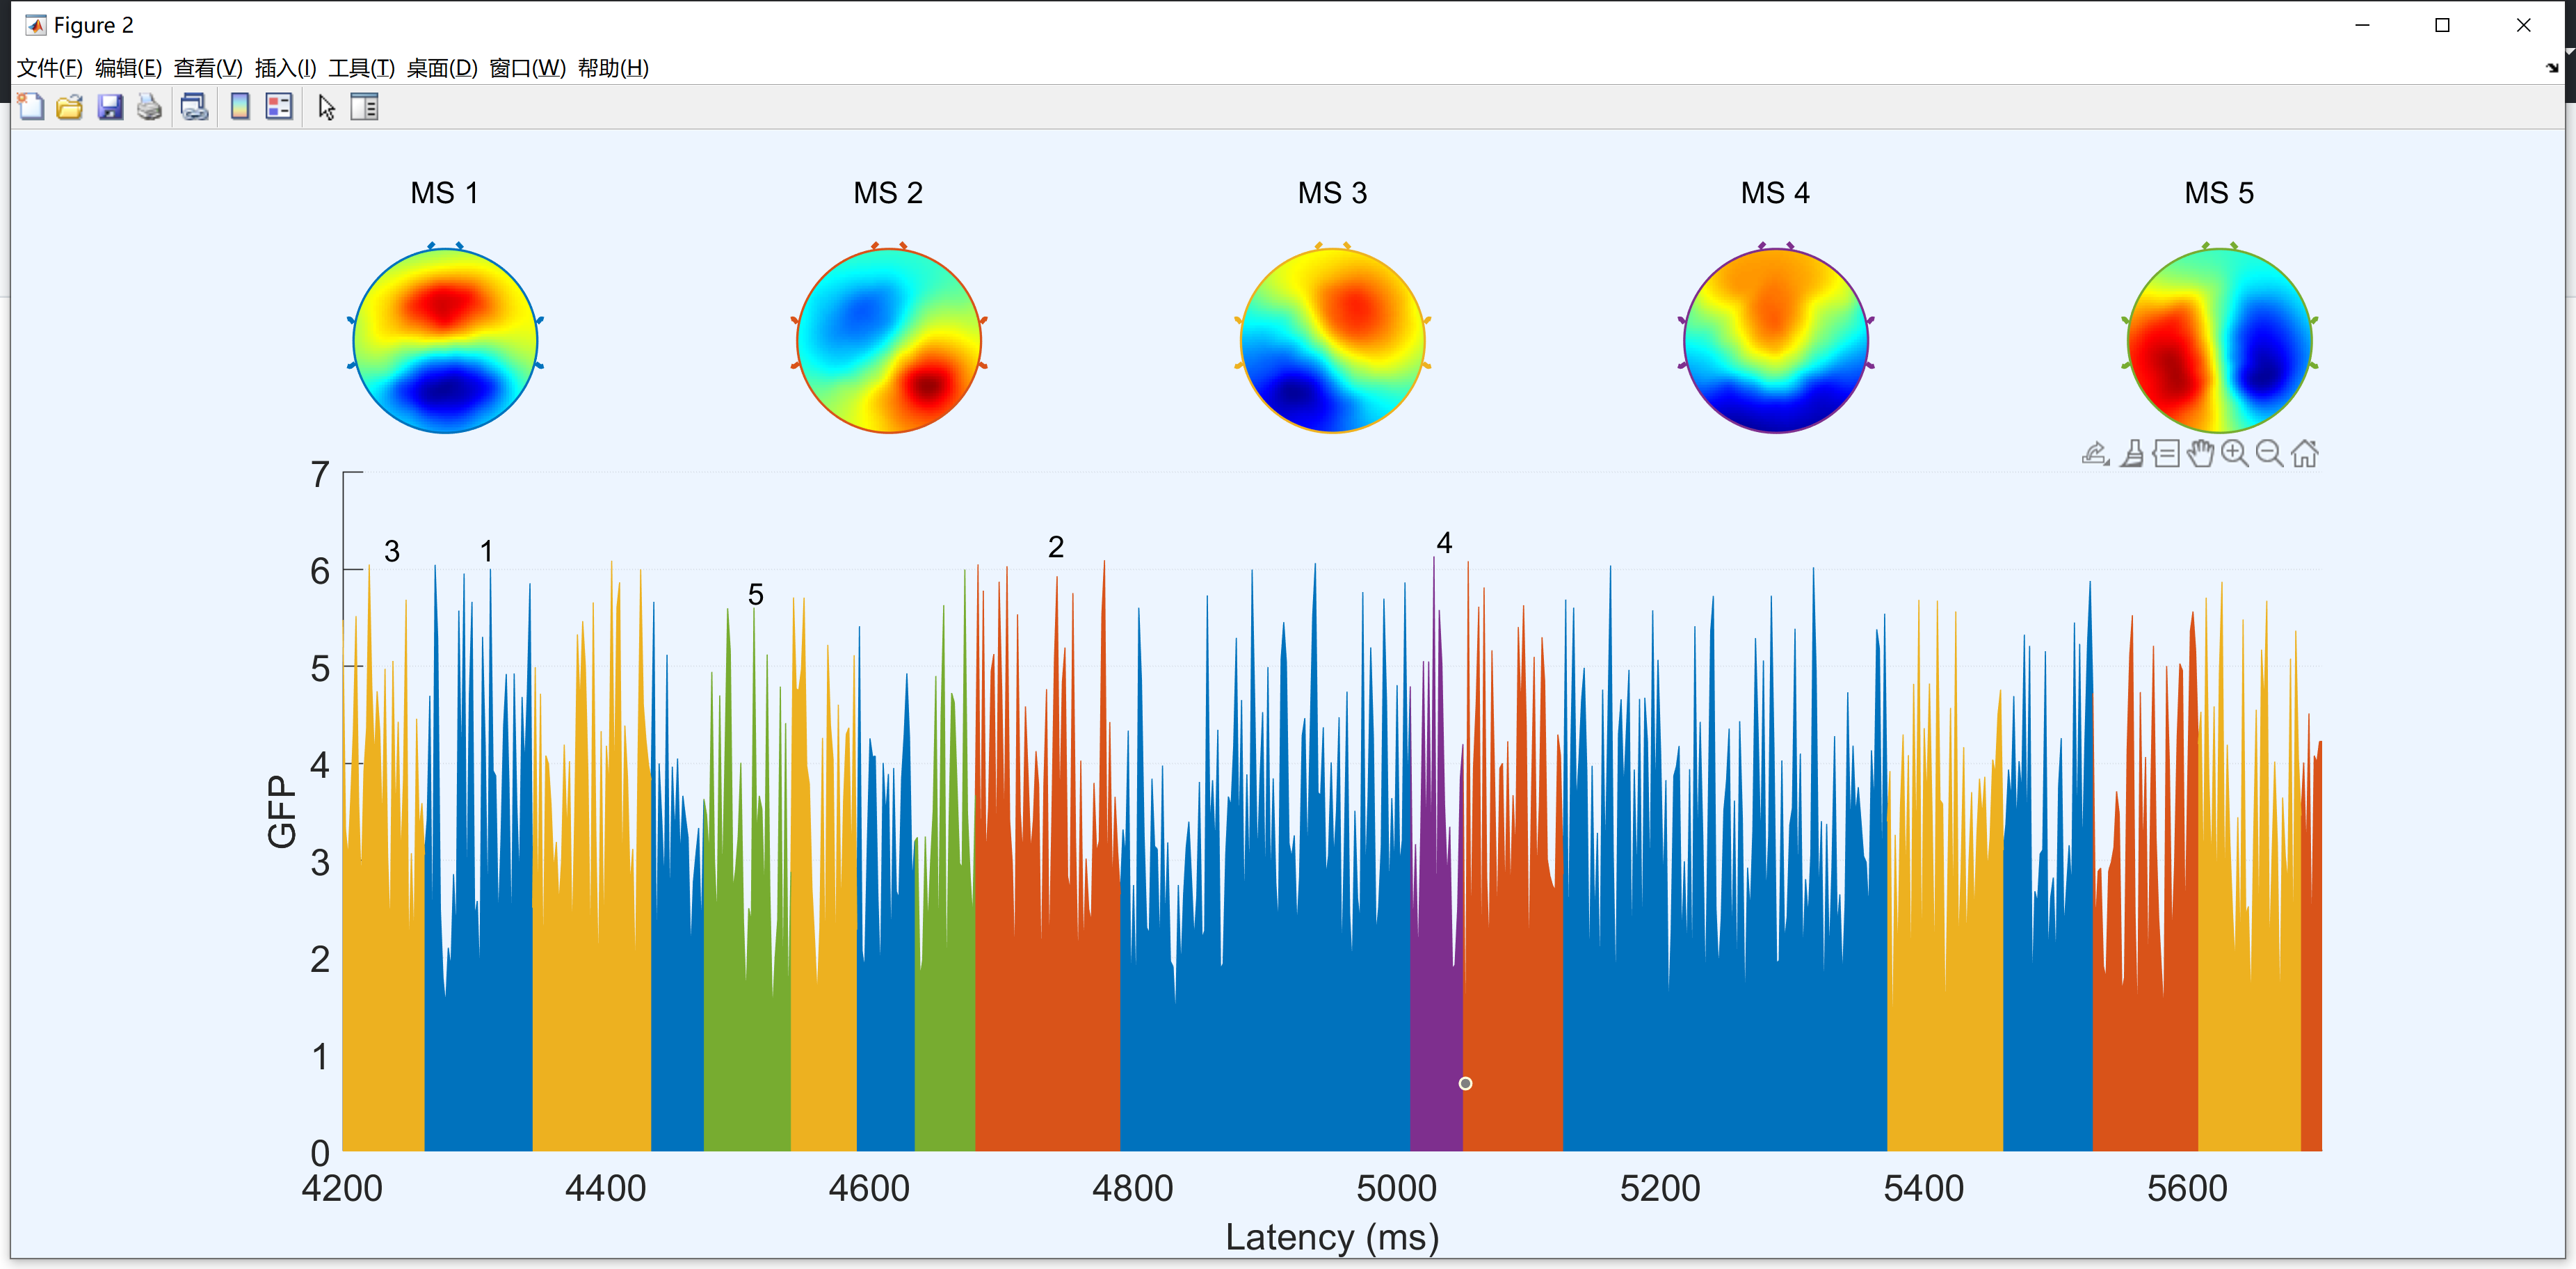Save the figure using the floppy disk icon
Screen dimensions: 2576x1269
pyautogui.click(x=110, y=107)
